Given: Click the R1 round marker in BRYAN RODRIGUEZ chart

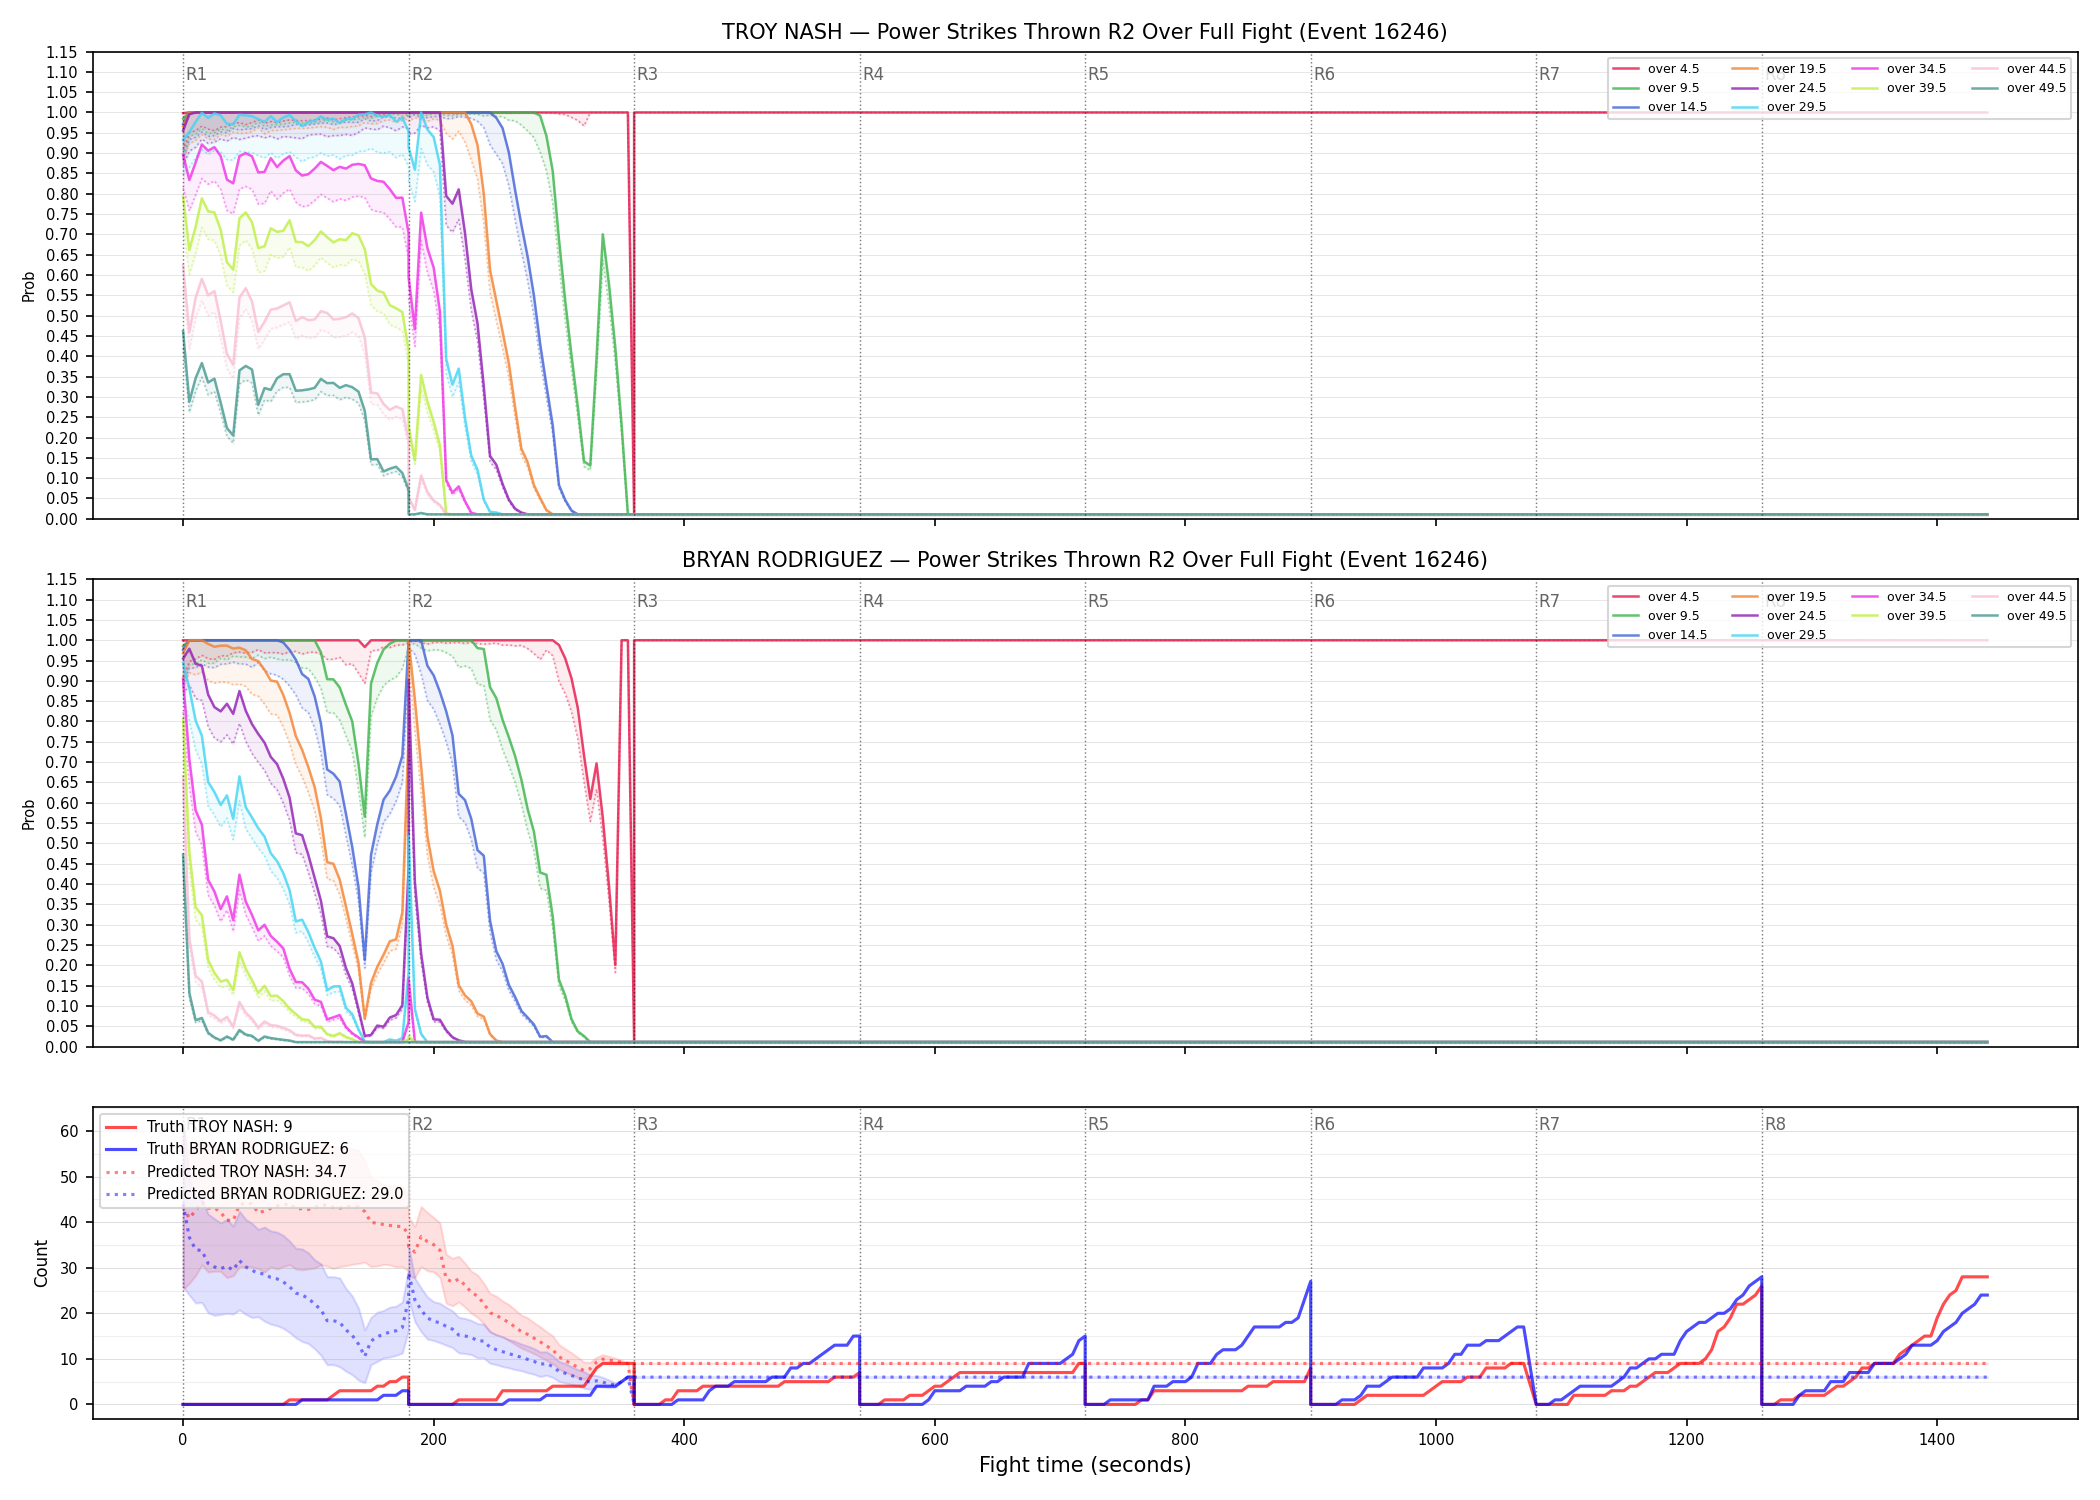Looking at the screenshot, I should (x=196, y=601).
